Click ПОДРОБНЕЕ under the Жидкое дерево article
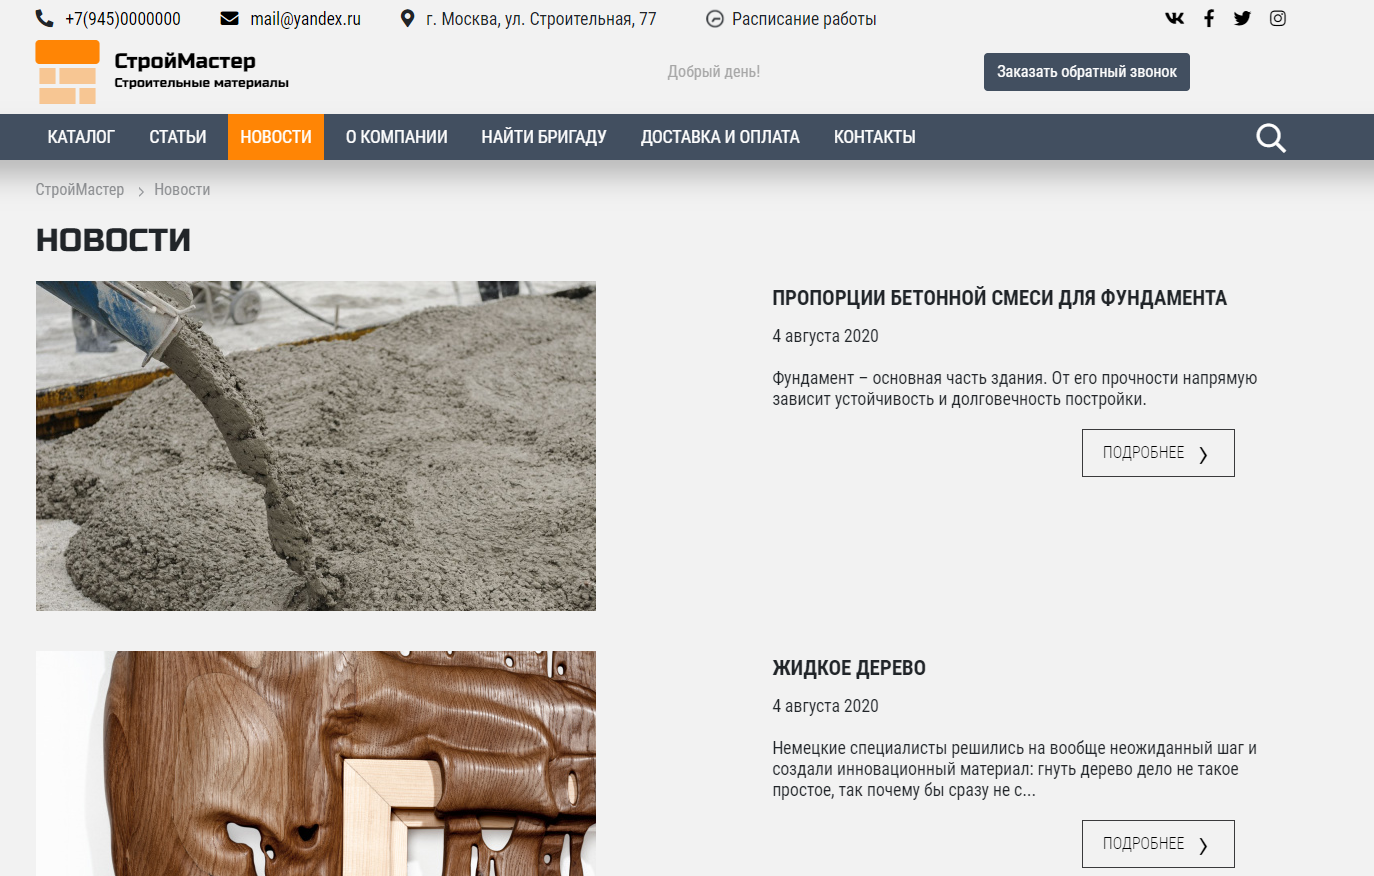 pyautogui.click(x=1158, y=844)
